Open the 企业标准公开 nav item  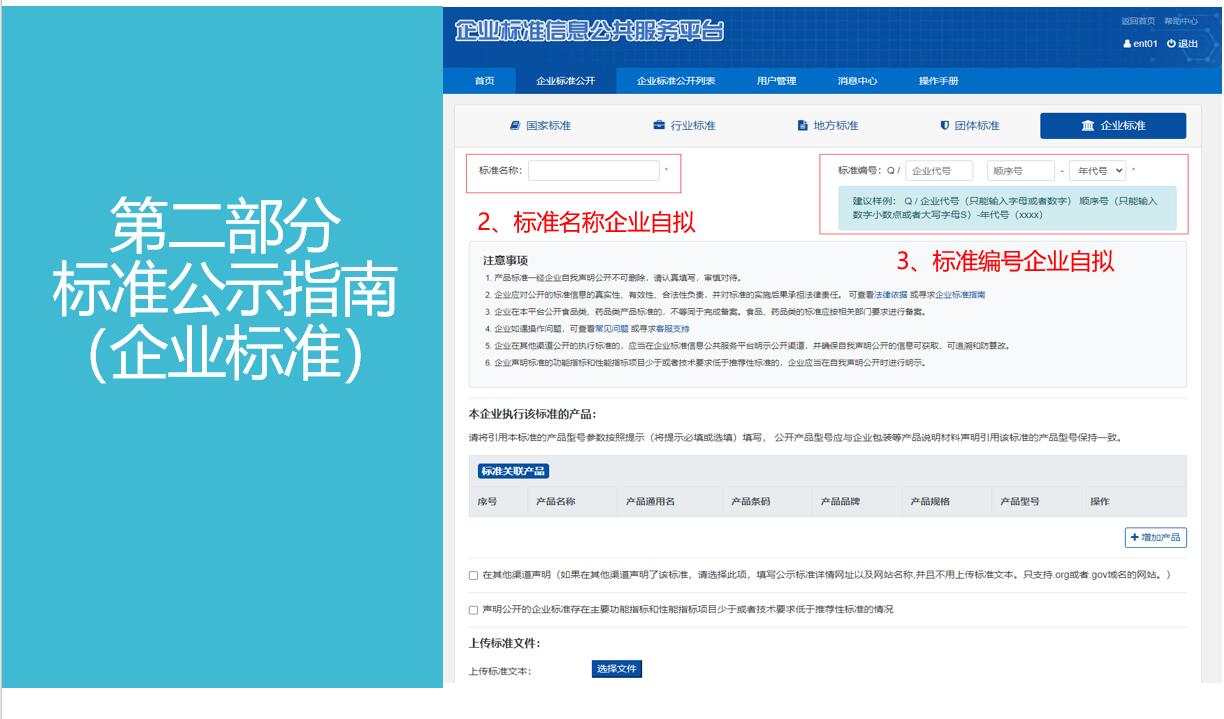coord(565,81)
